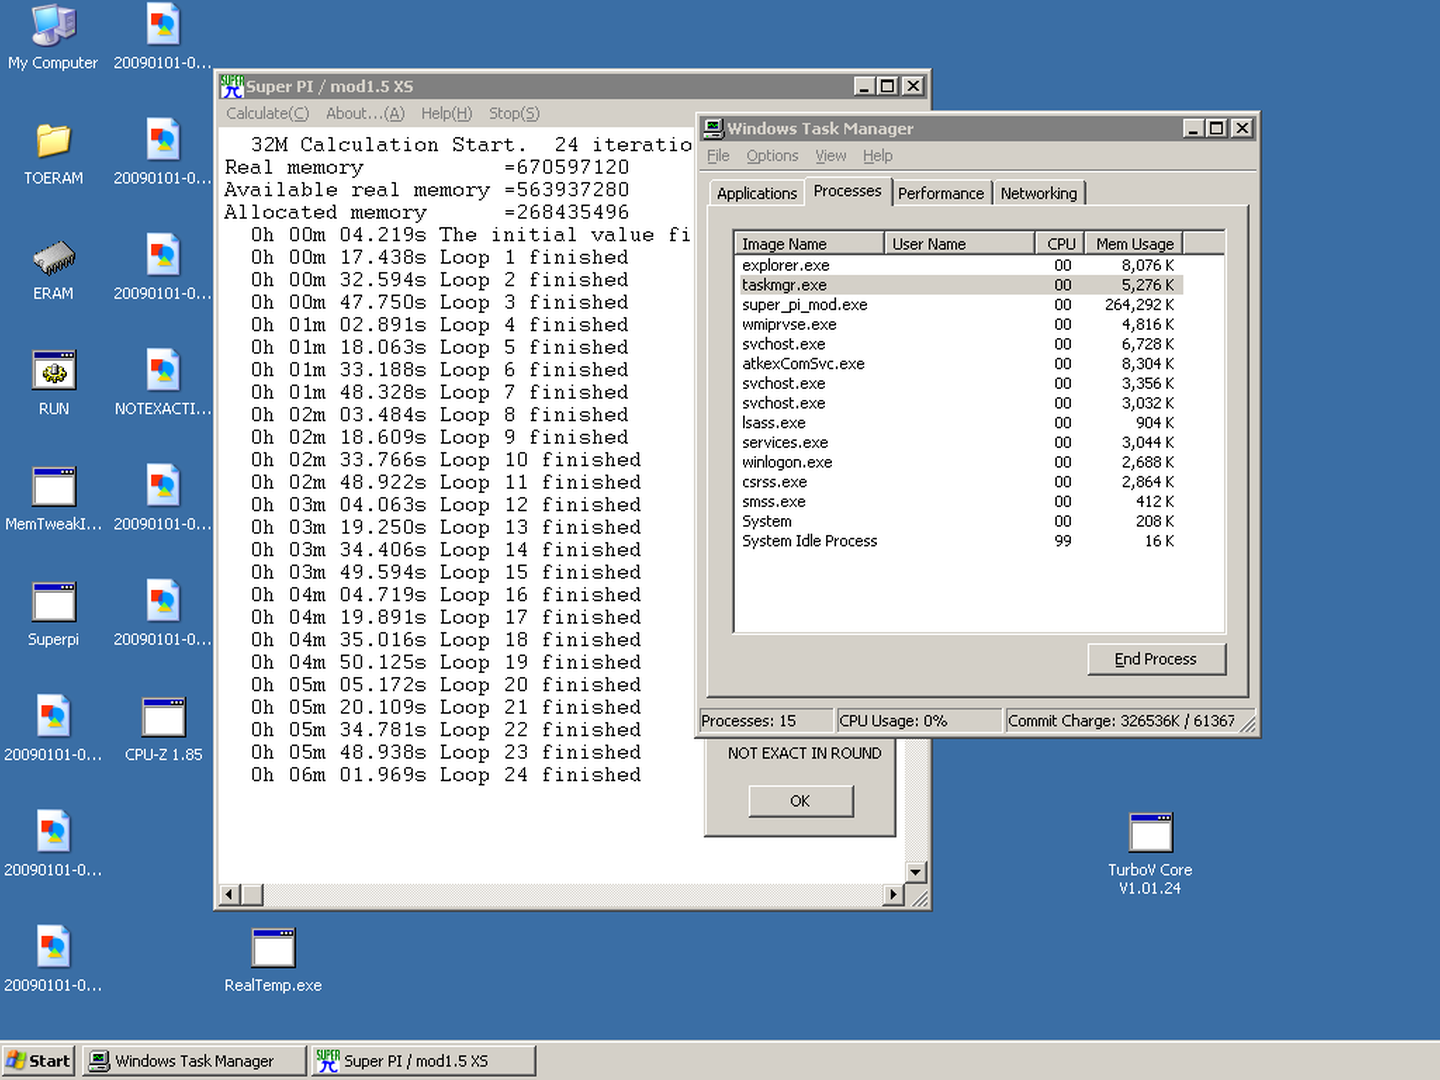The width and height of the screenshot is (1440, 1080).
Task: Open the About menu in Super PI
Action: pos(365,113)
